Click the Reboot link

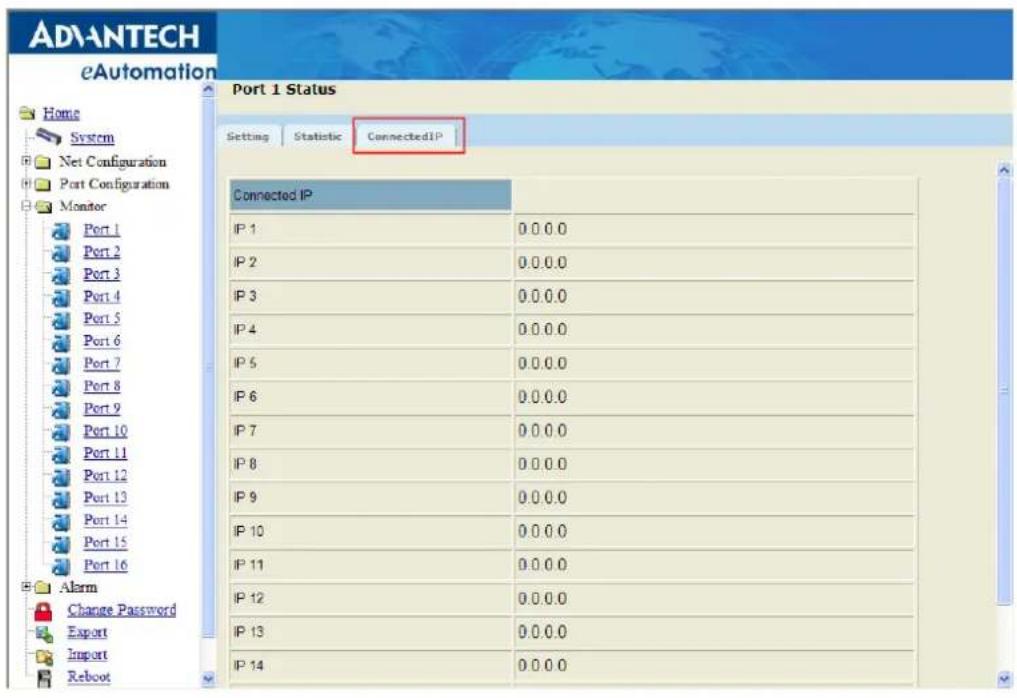[x=88, y=677]
